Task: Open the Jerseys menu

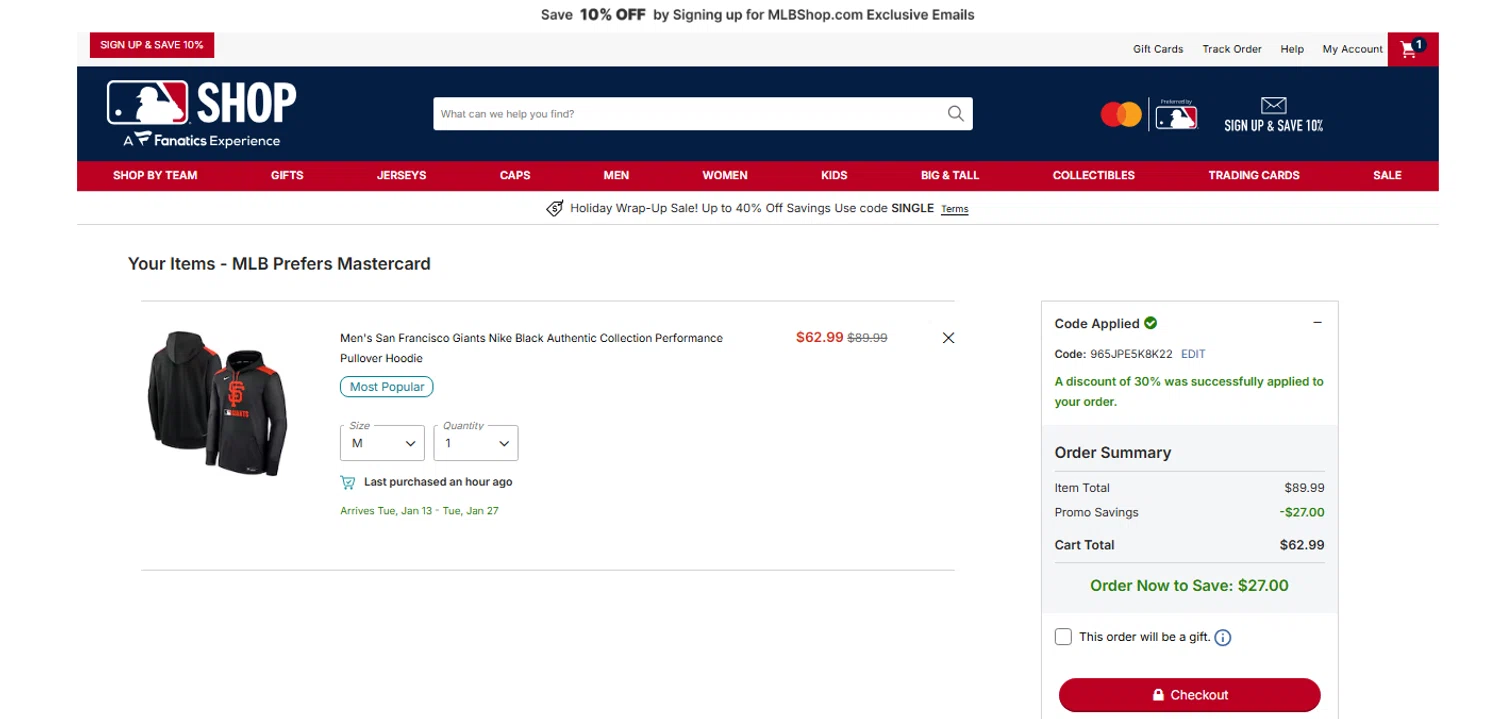Action: [x=401, y=175]
